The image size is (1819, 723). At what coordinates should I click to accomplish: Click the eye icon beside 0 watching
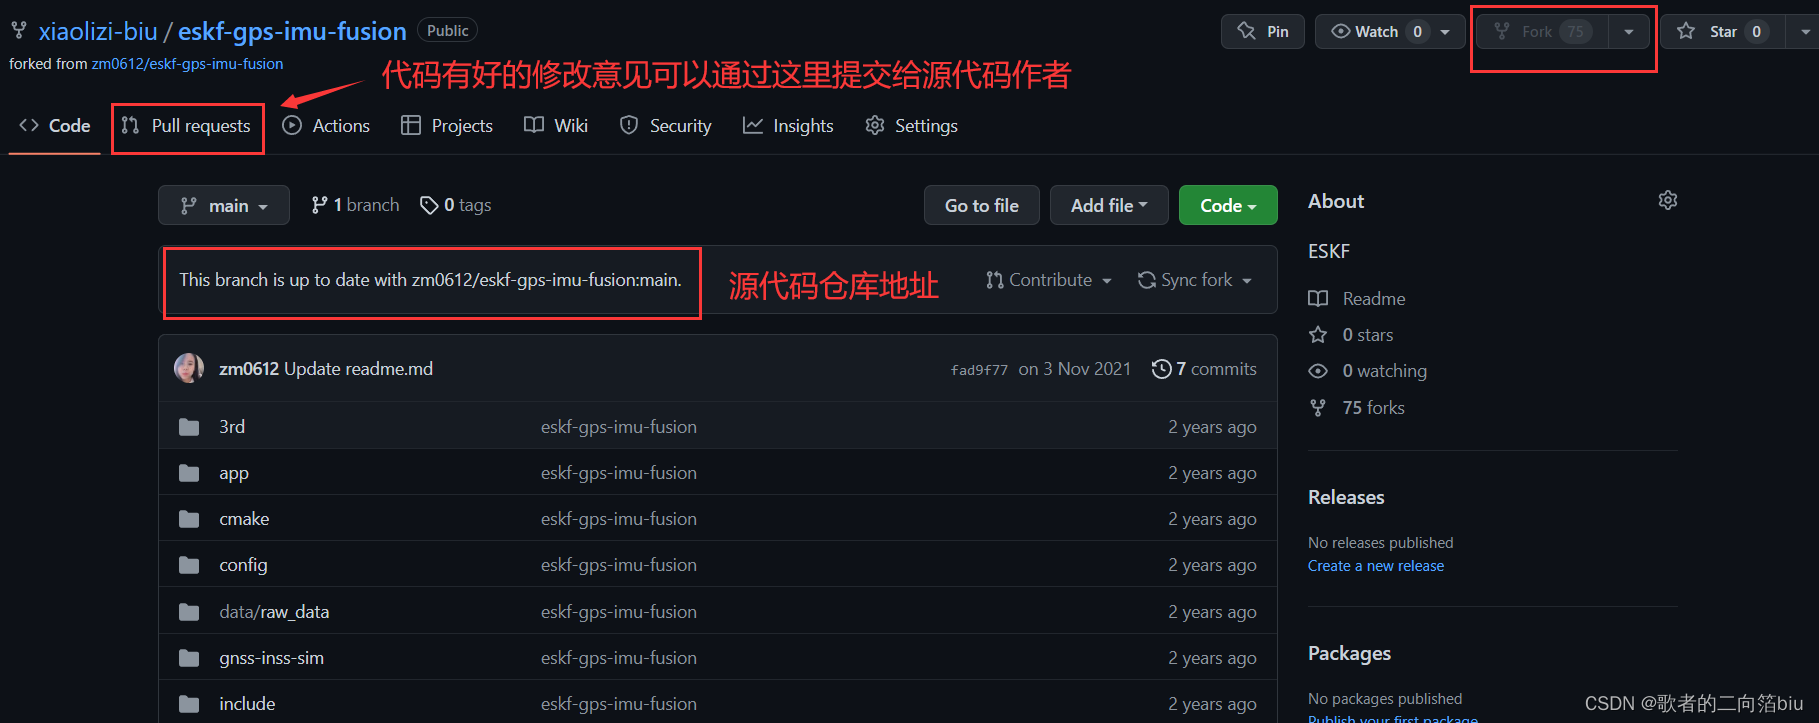tap(1318, 371)
